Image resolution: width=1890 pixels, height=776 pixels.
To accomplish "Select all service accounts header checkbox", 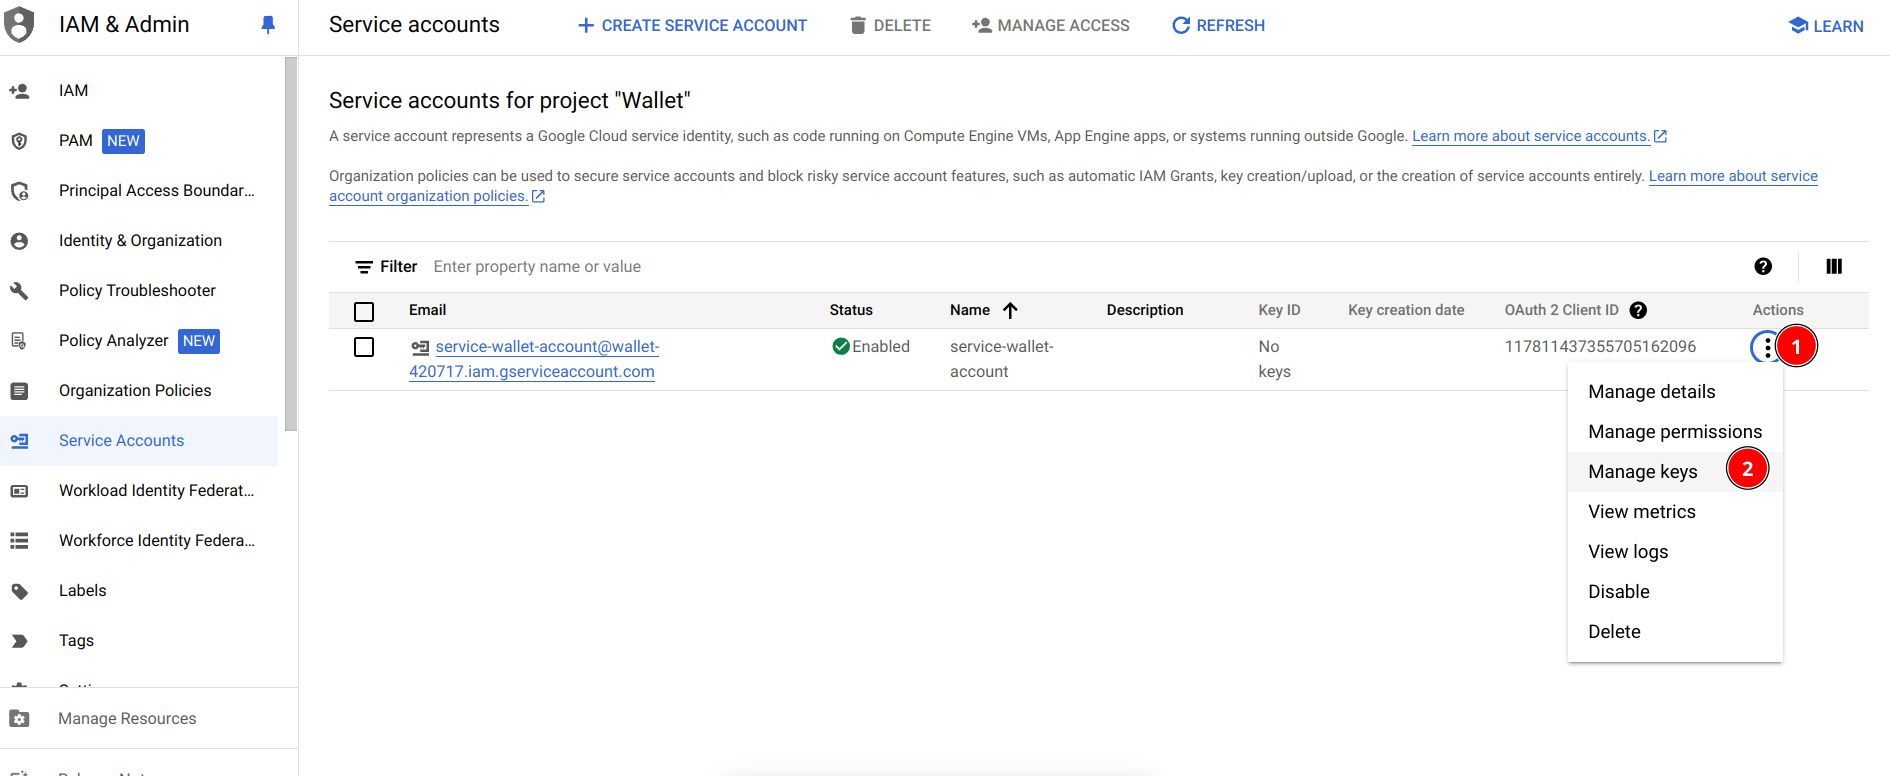I will (364, 312).
